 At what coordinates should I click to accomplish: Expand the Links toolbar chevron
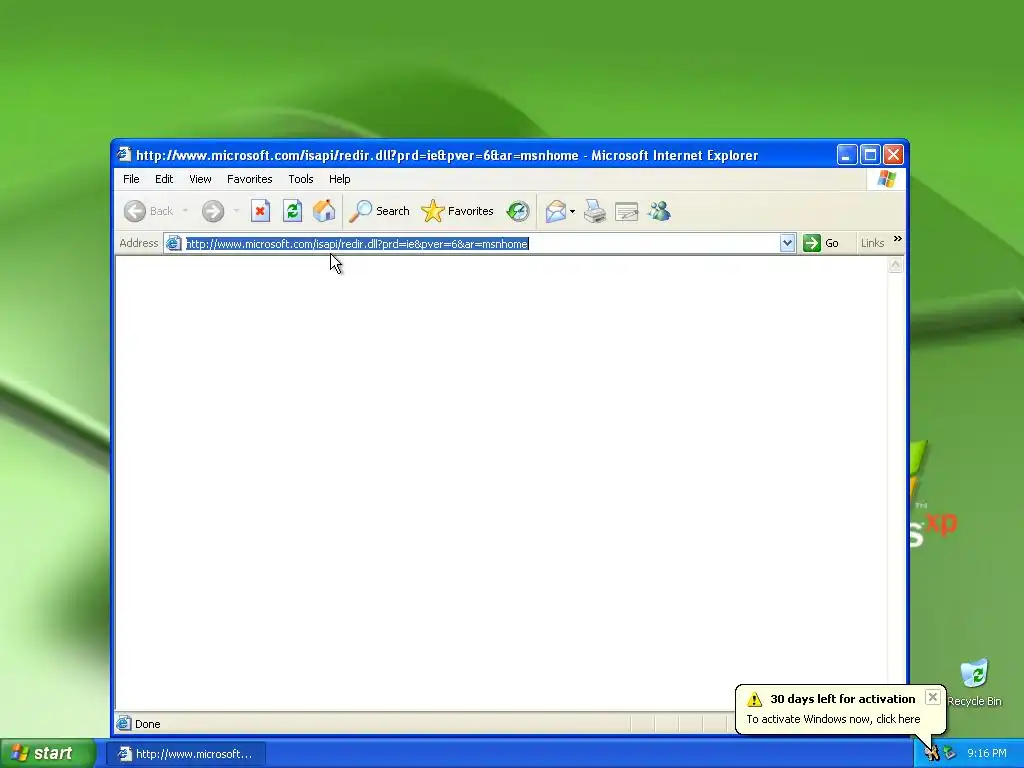point(898,239)
